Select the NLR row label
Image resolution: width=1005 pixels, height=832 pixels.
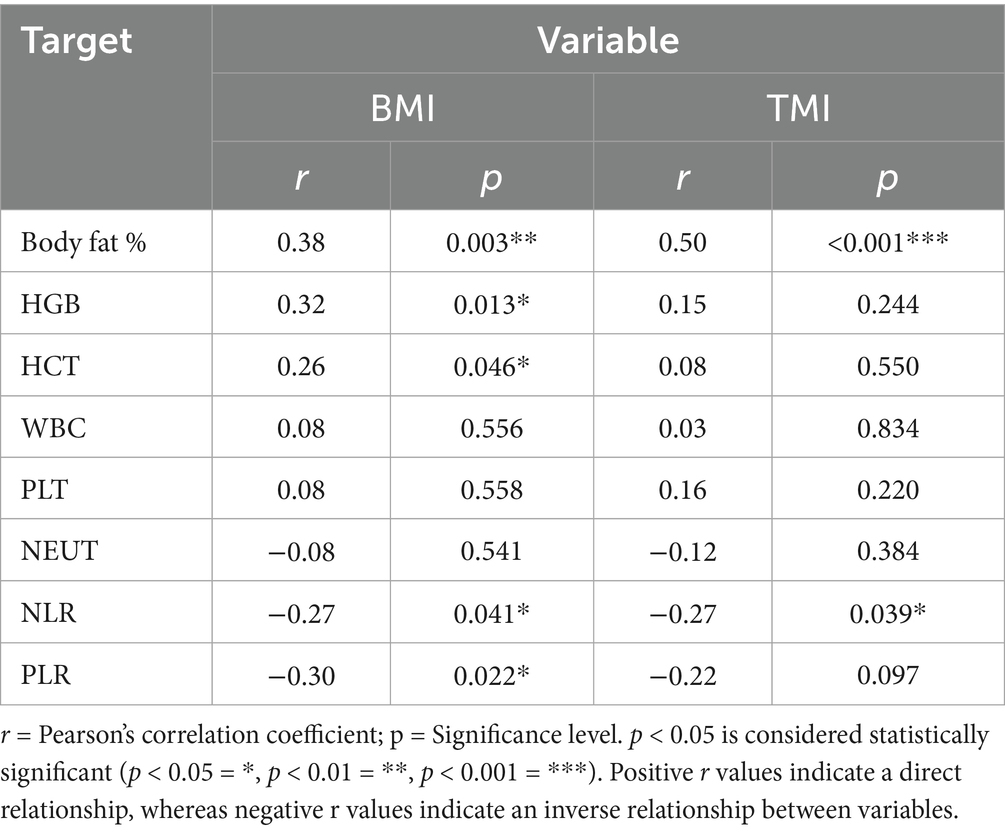[41, 614]
